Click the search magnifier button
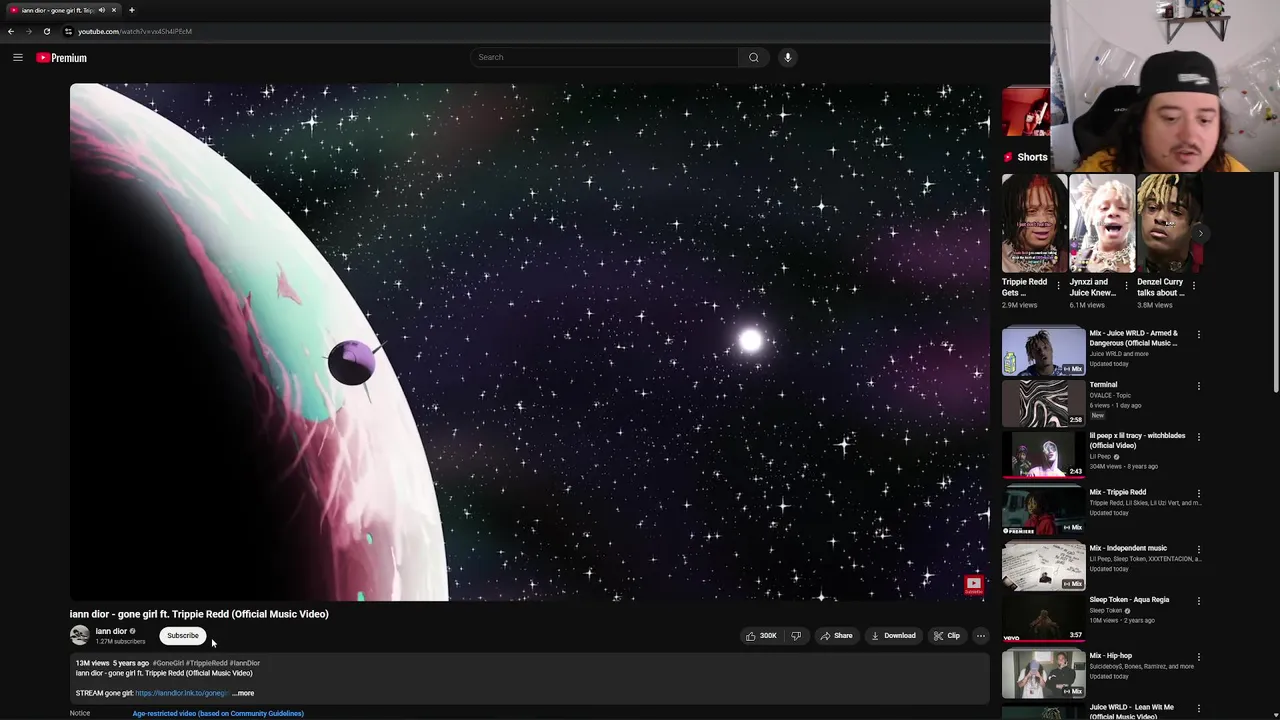Image resolution: width=1280 pixels, height=720 pixels. pyautogui.click(x=753, y=57)
